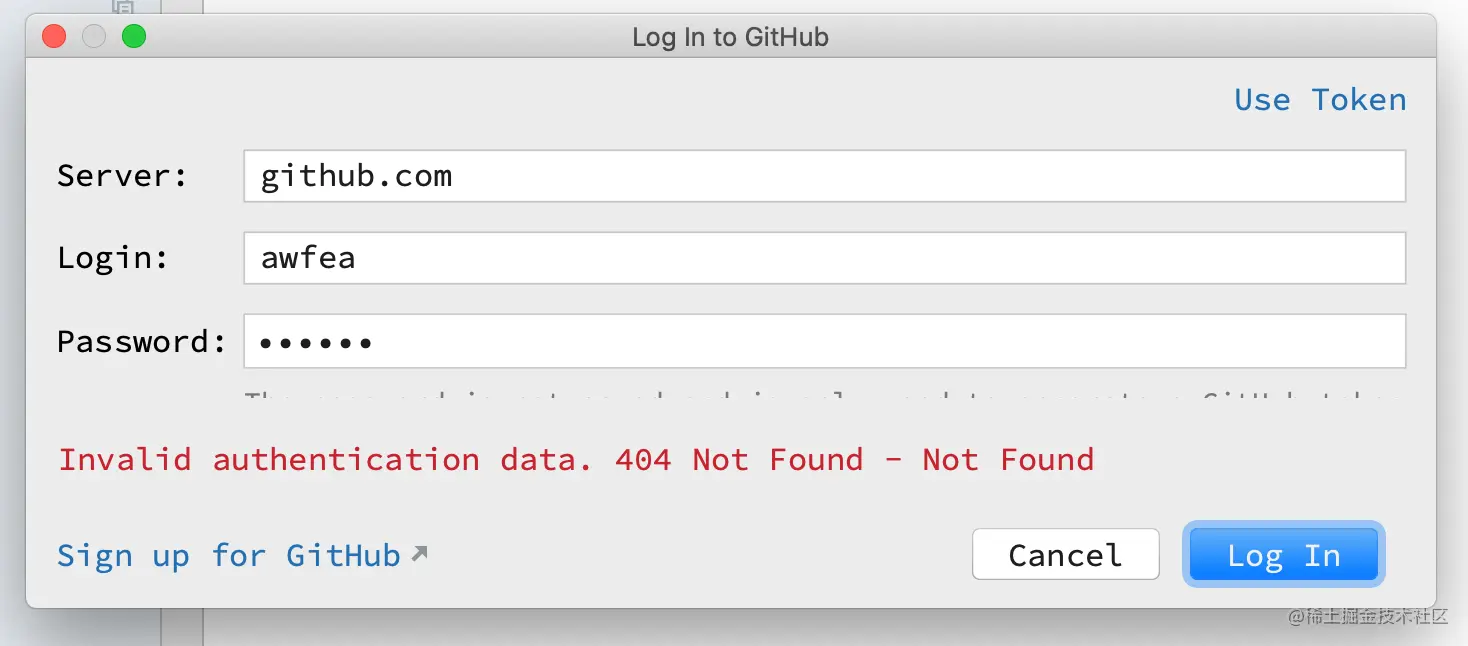Click the watermark text at bottom right
This screenshot has height=646, width=1468.
click(1367, 616)
